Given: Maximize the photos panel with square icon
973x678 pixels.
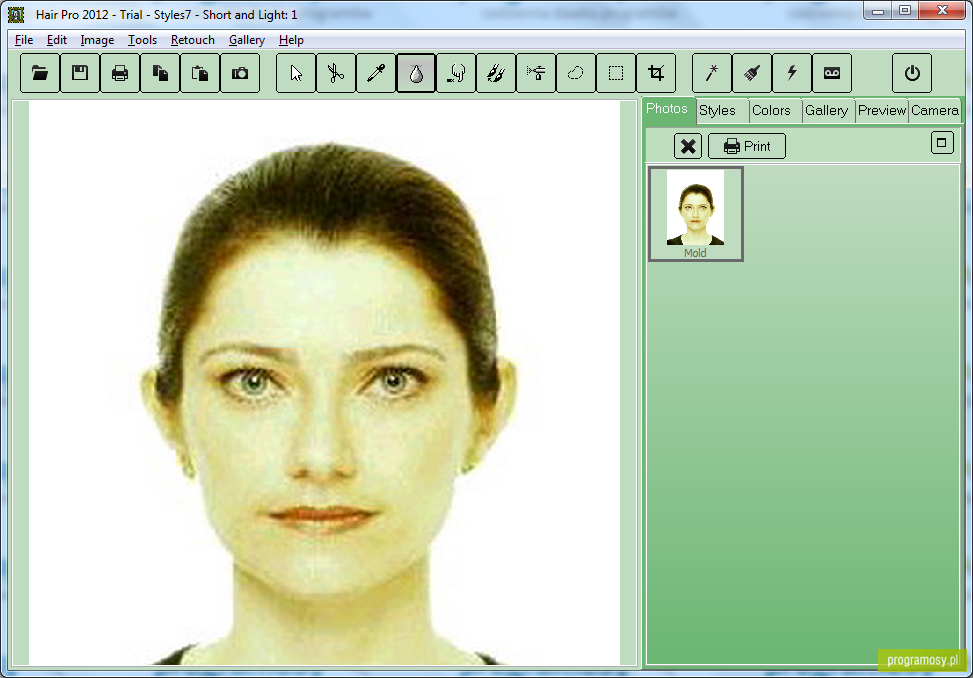Looking at the screenshot, I should click(942, 143).
